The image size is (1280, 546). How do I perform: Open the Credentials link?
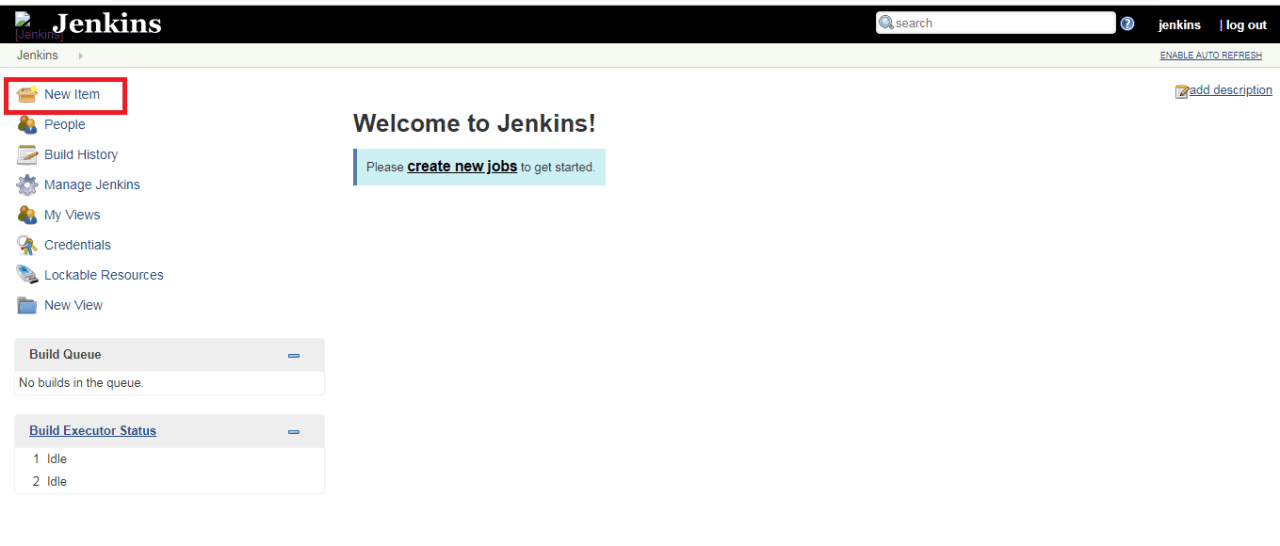tap(77, 244)
